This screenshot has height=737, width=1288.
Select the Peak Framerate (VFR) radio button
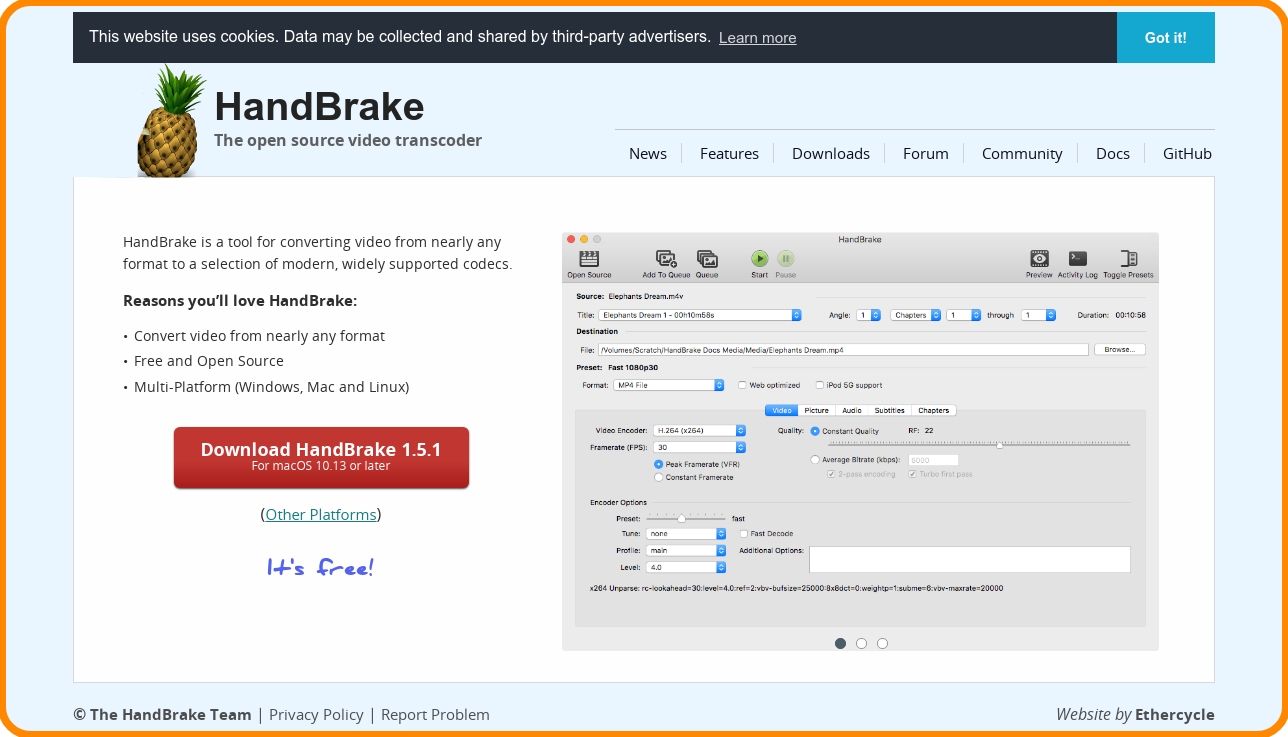pos(658,464)
